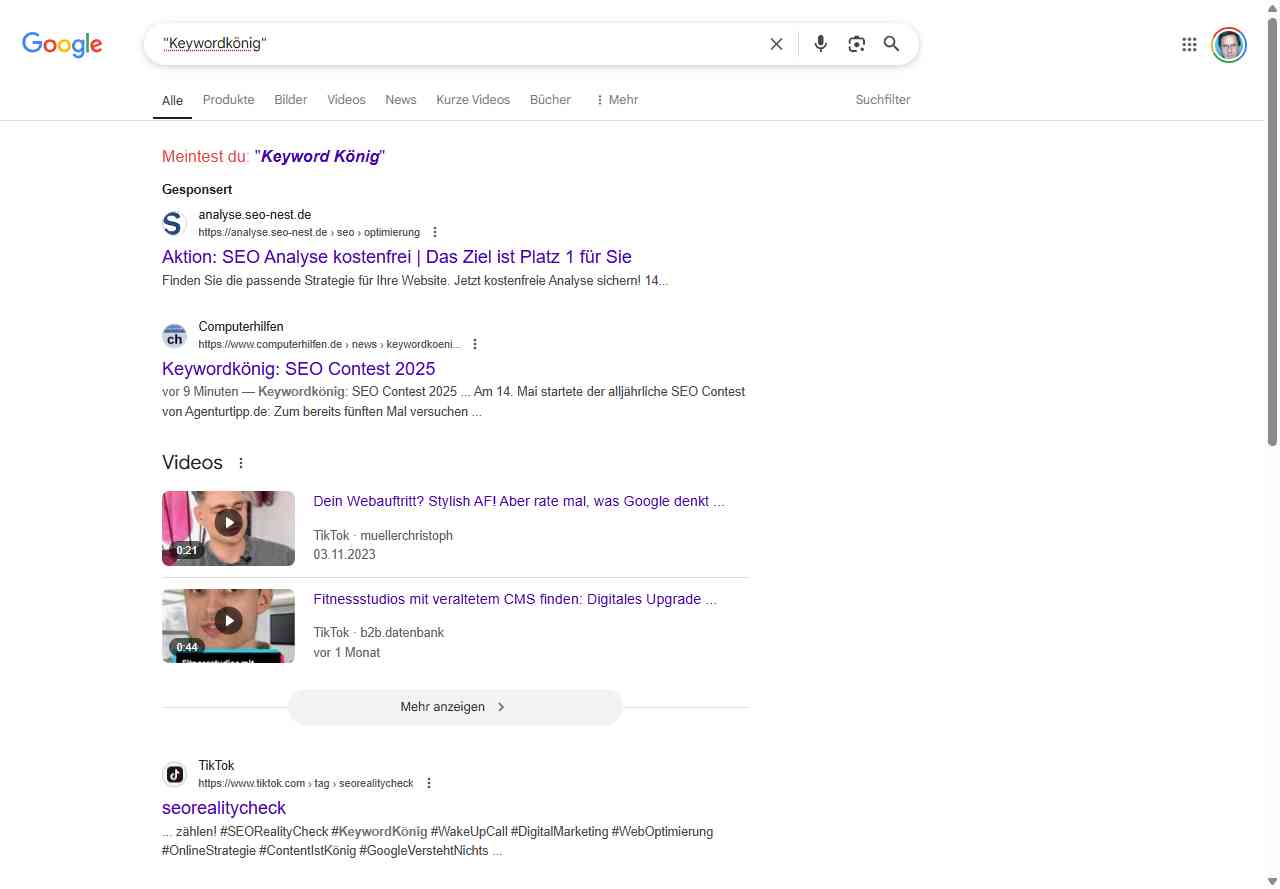
Task: Open Keywordkönig: SEO Contest 2025 result
Action: 299,369
